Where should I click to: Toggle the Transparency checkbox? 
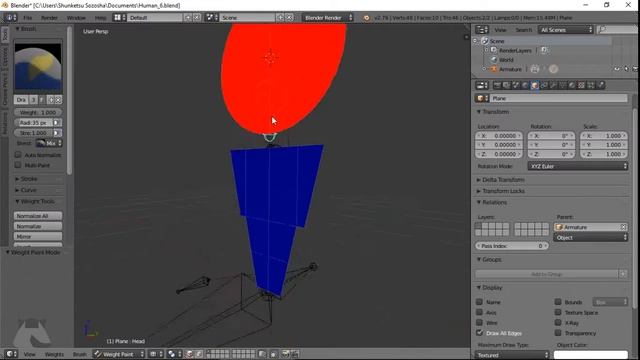pyautogui.click(x=558, y=333)
